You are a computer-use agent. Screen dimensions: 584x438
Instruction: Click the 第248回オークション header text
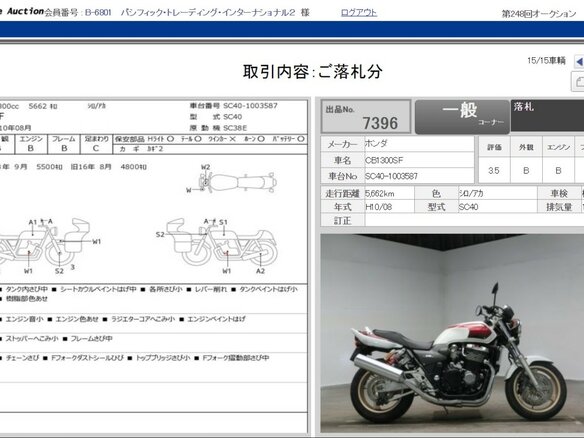(x=539, y=14)
